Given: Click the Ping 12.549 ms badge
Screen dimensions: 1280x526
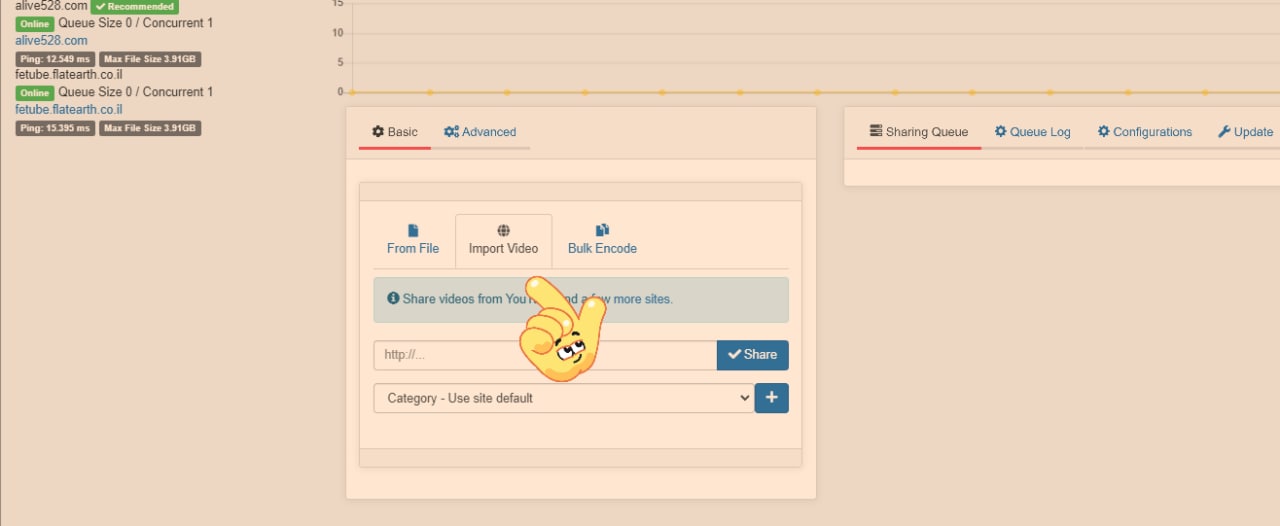Looking at the screenshot, I should [55, 59].
